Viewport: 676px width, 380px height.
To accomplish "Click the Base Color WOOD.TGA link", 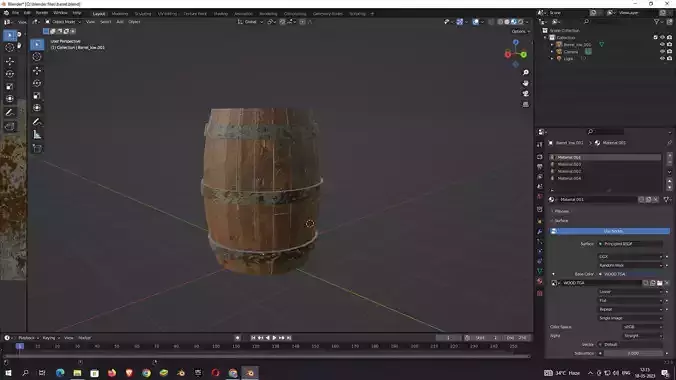I will coord(630,274).
